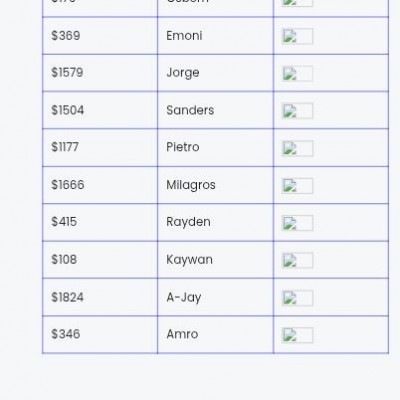Screen dimensions: 400x400
Task: Click the broken image icon in Emoni's row
Action: point(297,36)
